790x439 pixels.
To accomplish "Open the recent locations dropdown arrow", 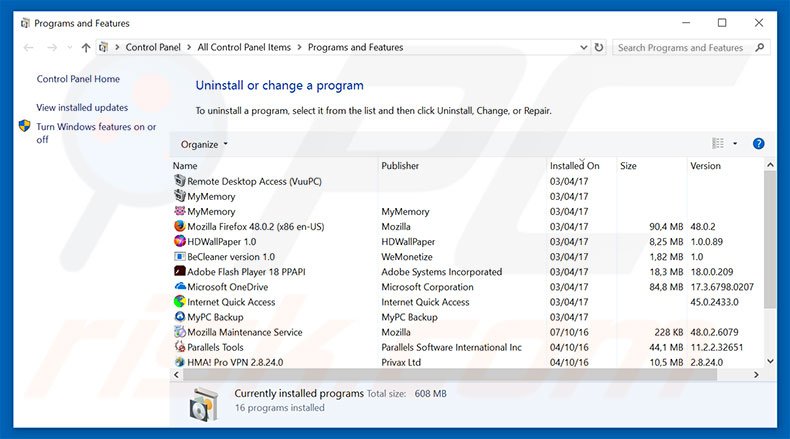I will click(x=70, y=47).
